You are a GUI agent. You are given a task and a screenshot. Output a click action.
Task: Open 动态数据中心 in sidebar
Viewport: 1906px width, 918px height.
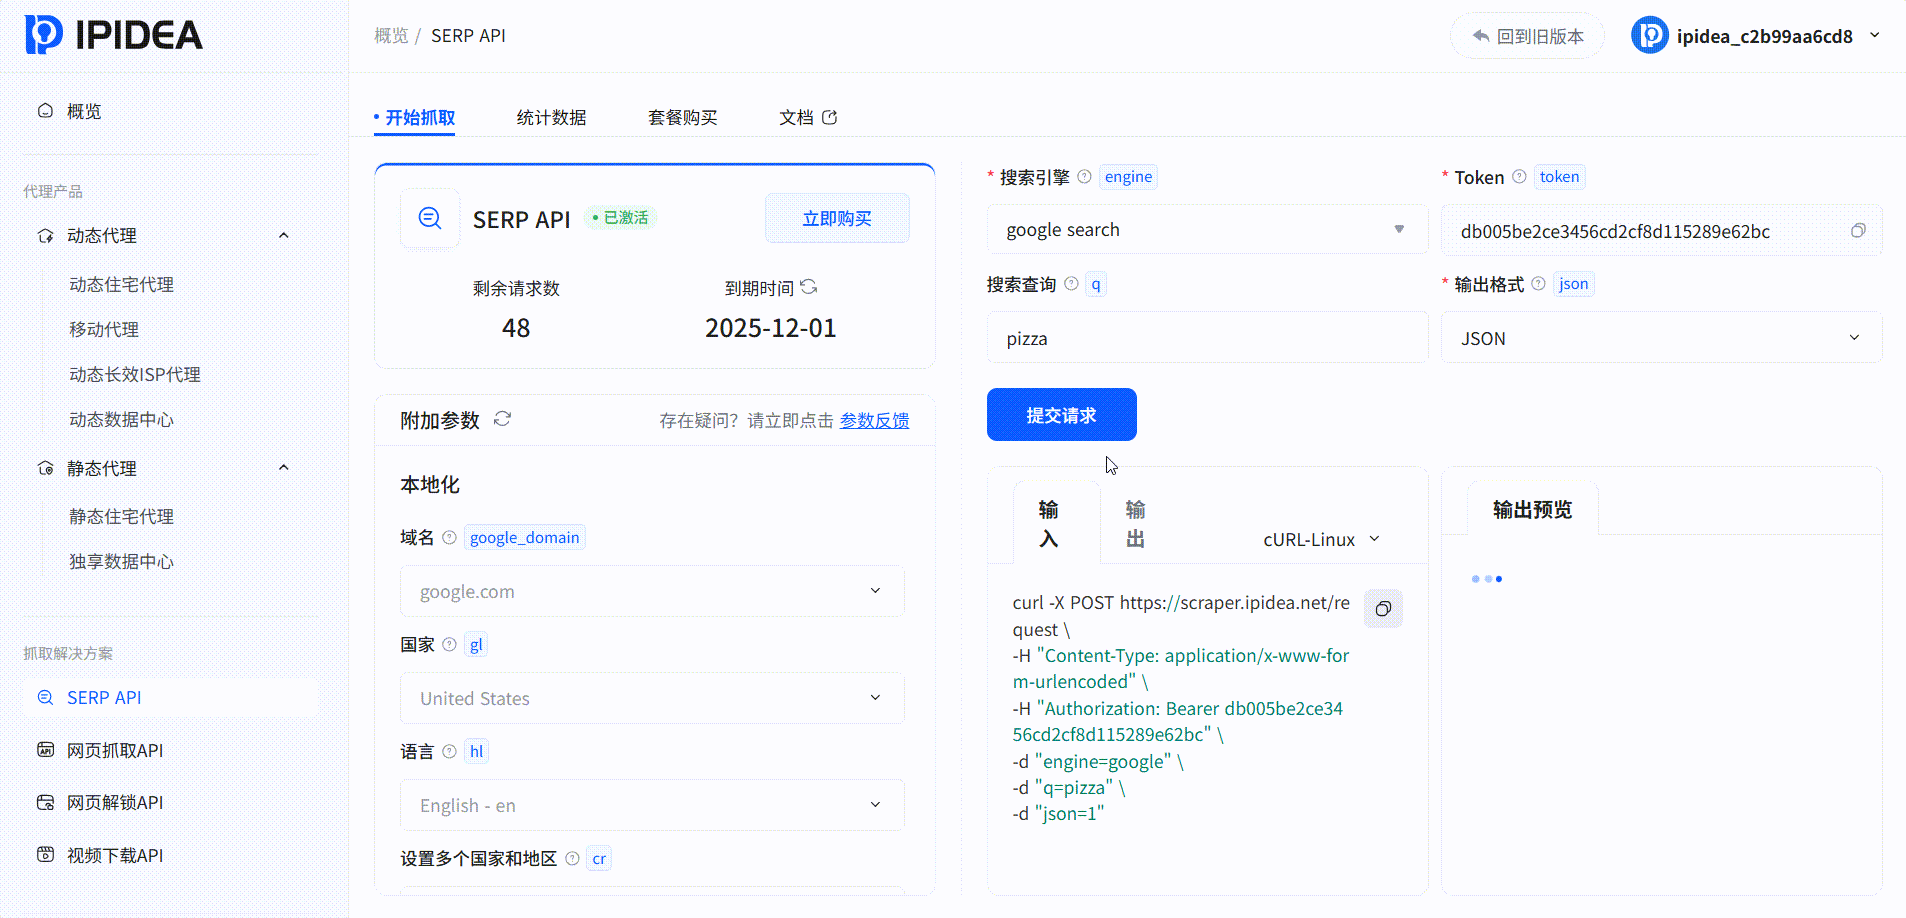click(121, 420)
